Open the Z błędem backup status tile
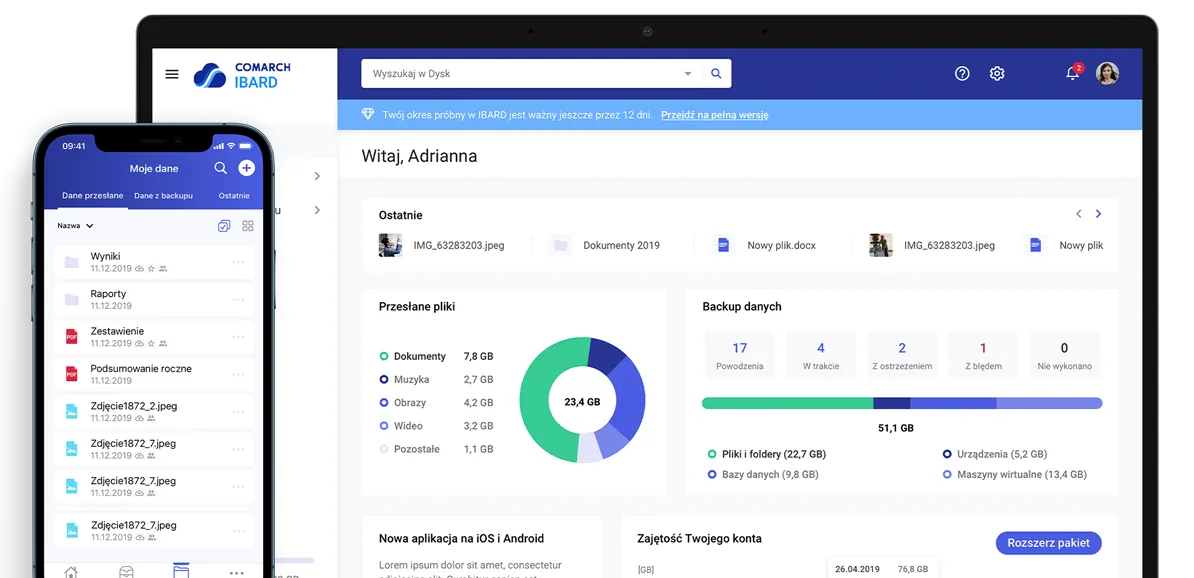The height and width of the screenshot is (578, 1194). coord(983,355)
